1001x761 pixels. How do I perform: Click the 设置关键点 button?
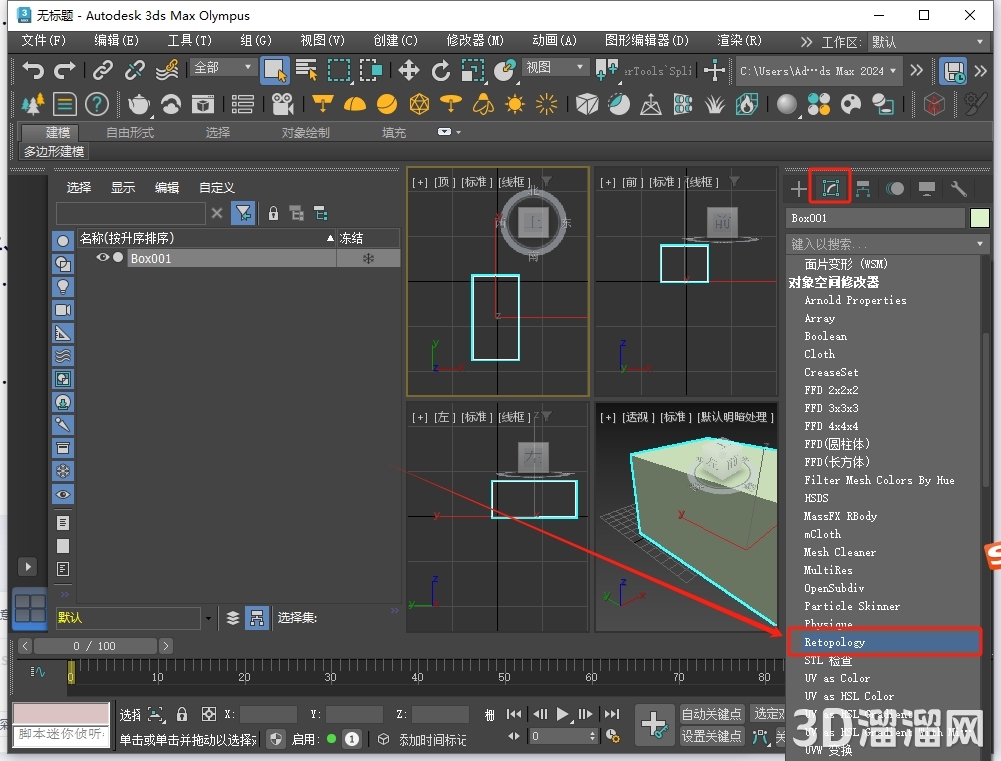point(712,736)
